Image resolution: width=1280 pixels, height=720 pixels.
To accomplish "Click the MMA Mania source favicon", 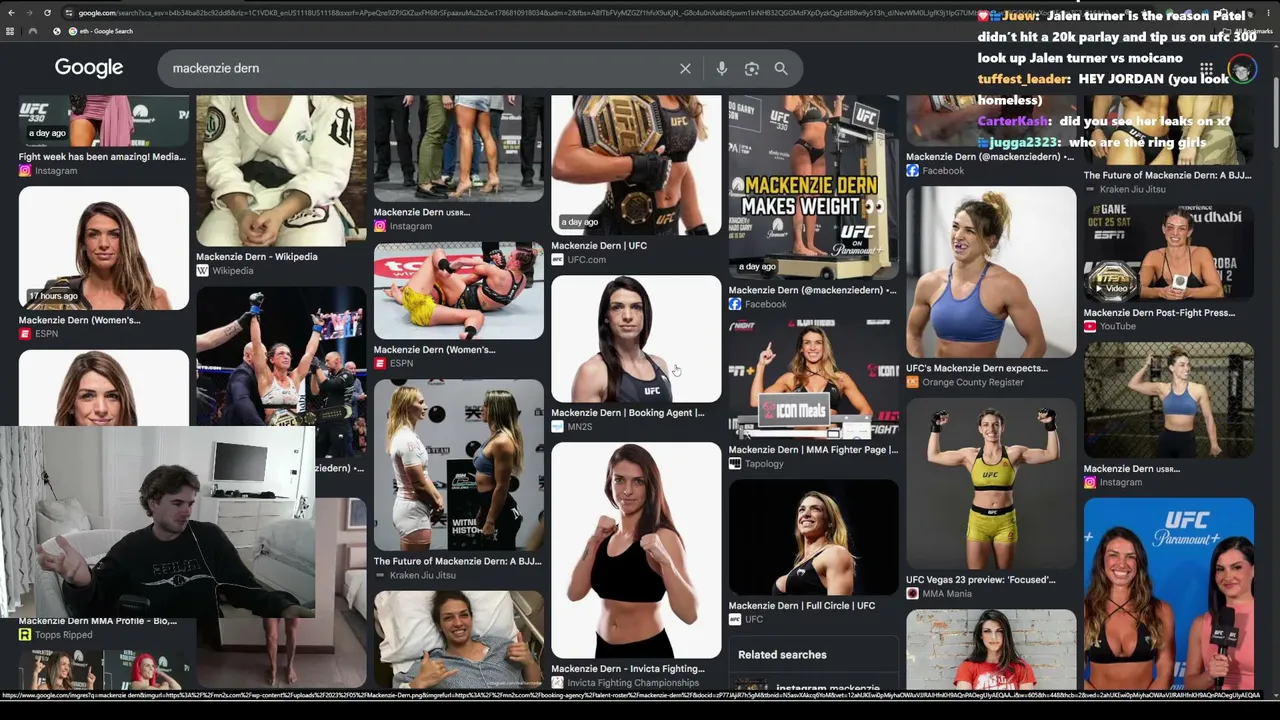I will pyautogui.click(x=912, y=594).
